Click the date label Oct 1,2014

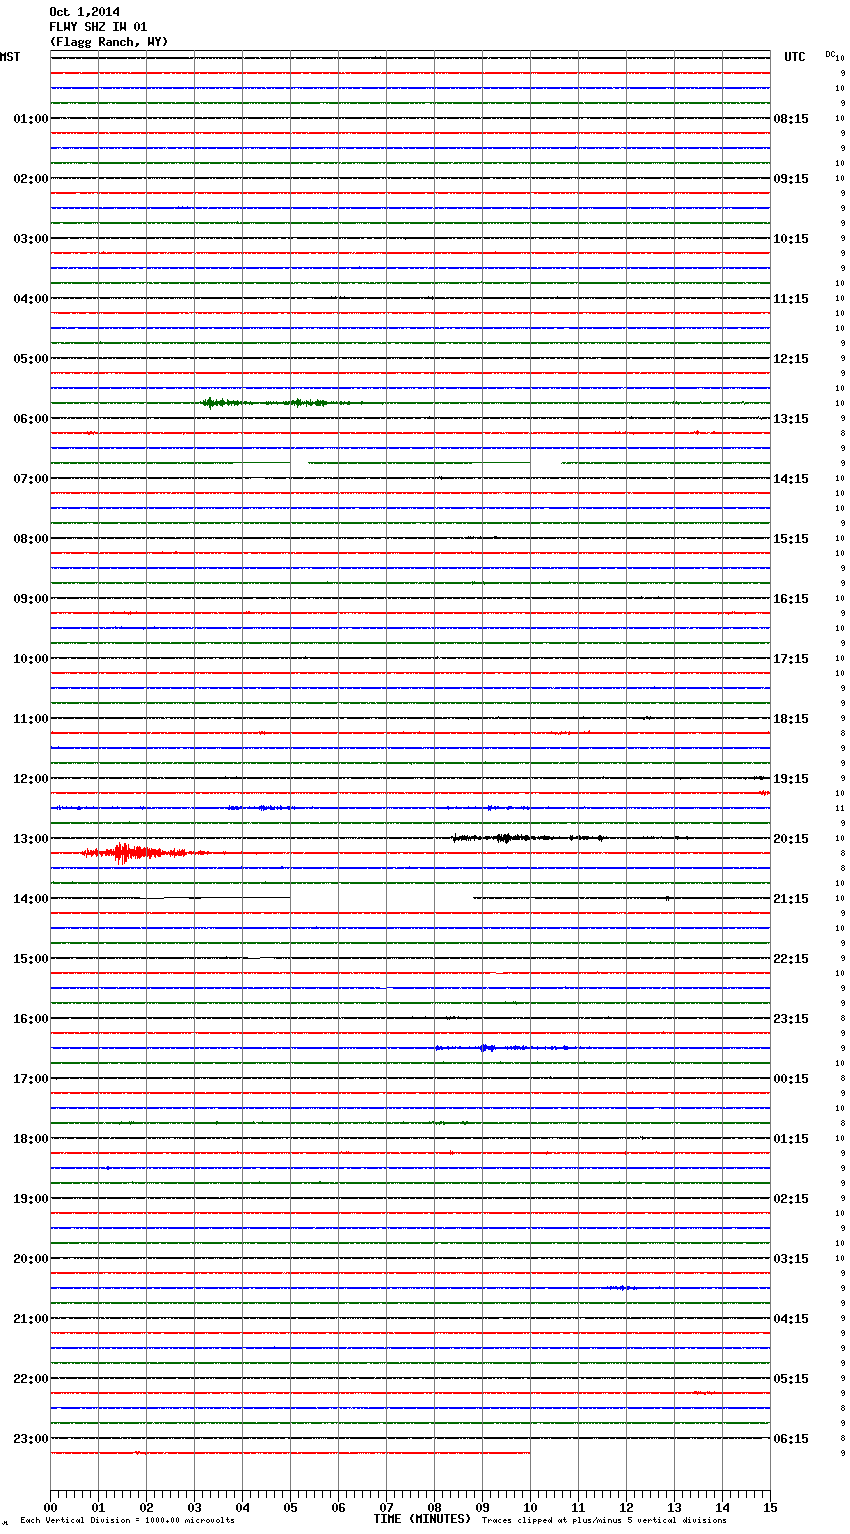84,12
